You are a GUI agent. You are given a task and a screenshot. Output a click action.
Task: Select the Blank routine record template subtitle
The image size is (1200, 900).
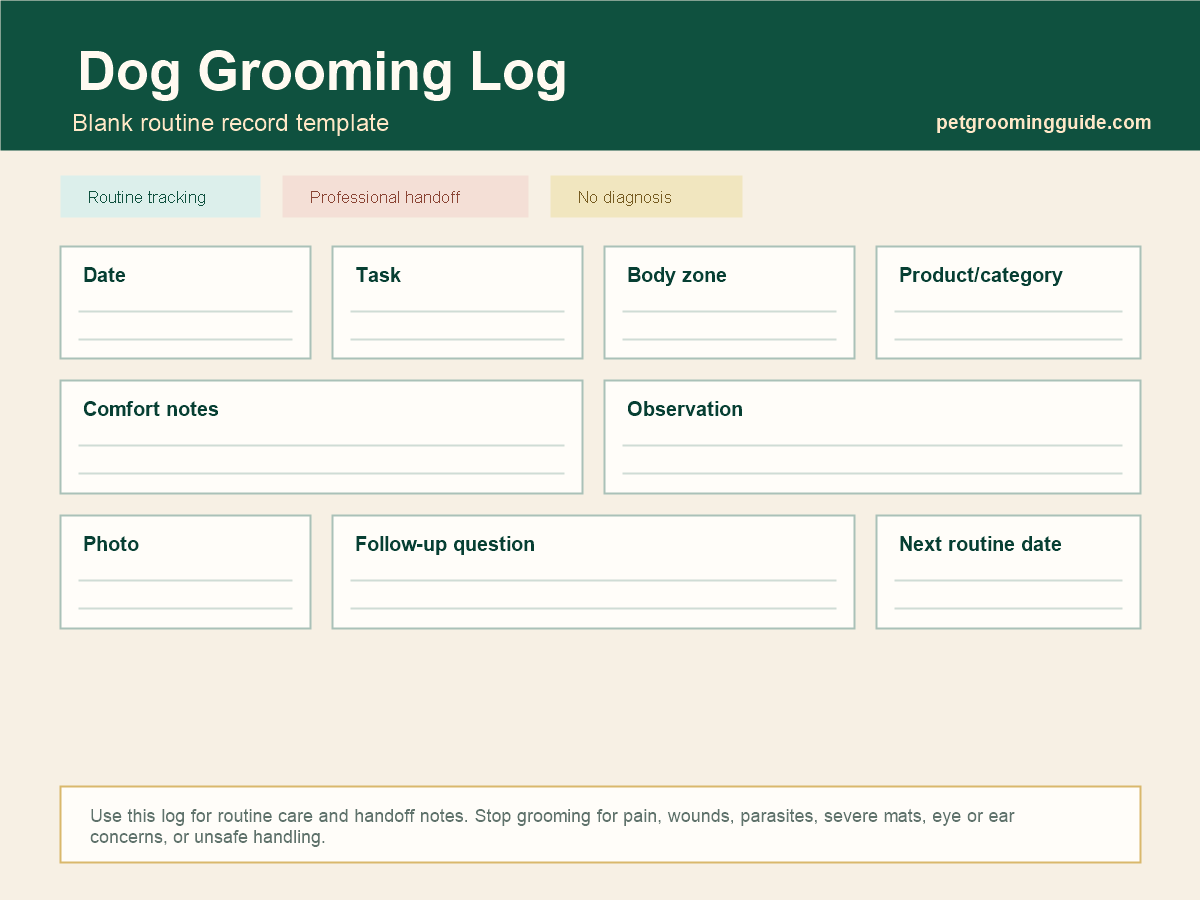click(230, 123)
